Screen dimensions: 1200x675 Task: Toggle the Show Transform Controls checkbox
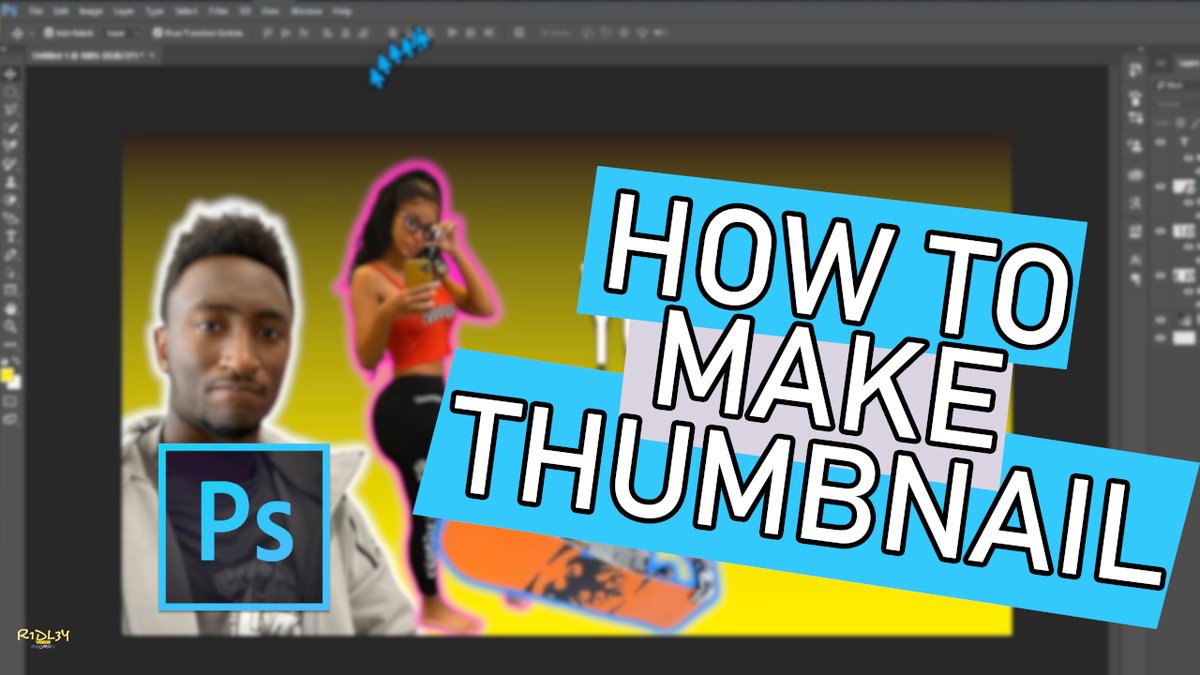[157, 33]
